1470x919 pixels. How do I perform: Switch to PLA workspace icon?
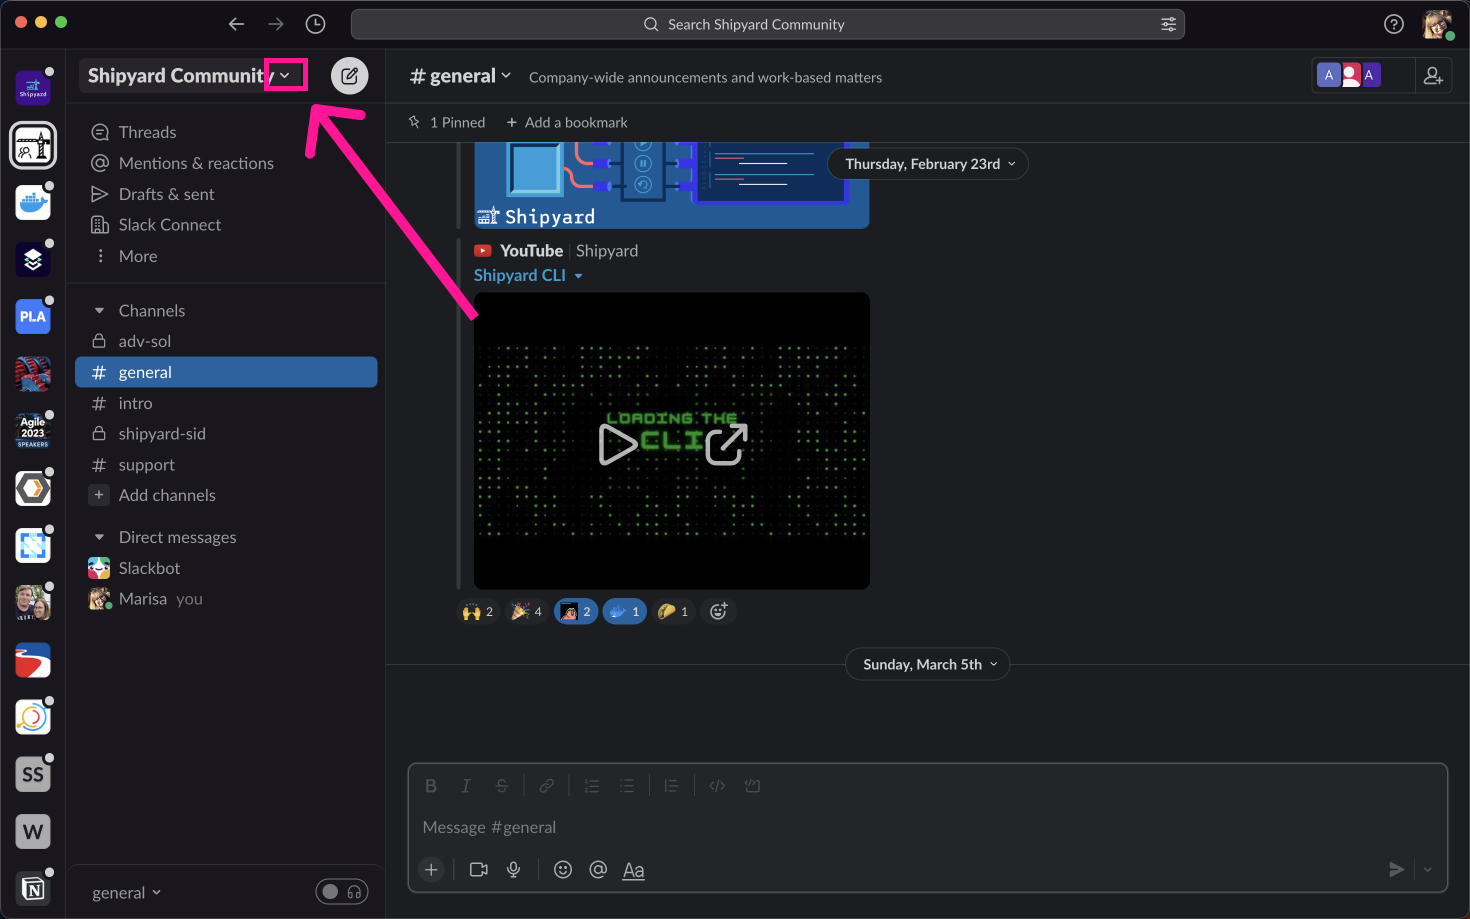click(x=33, y=316)
